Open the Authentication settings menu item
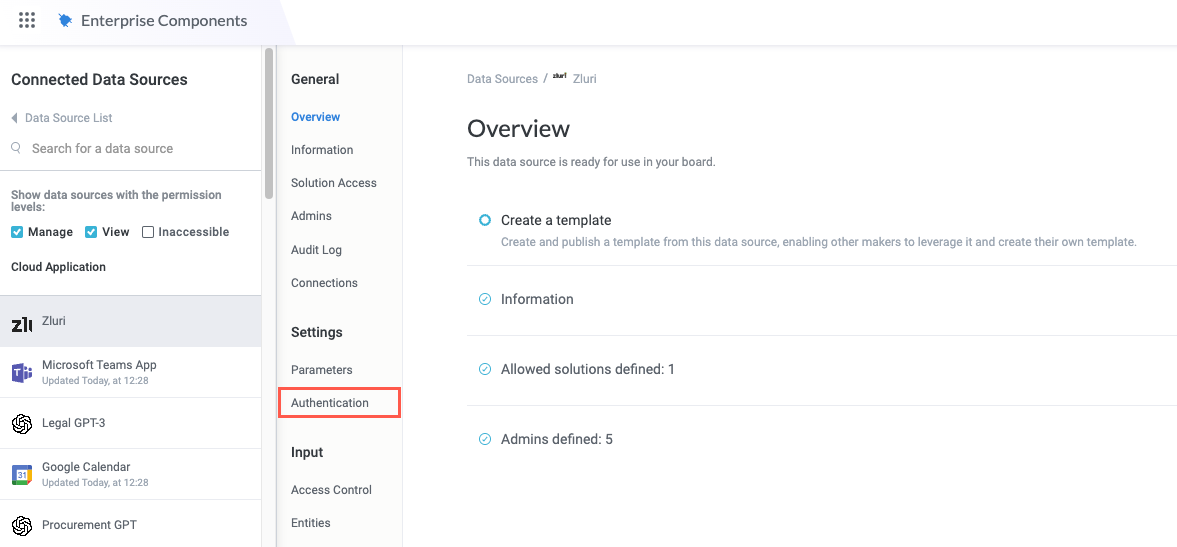 click(x=330, y=403)
